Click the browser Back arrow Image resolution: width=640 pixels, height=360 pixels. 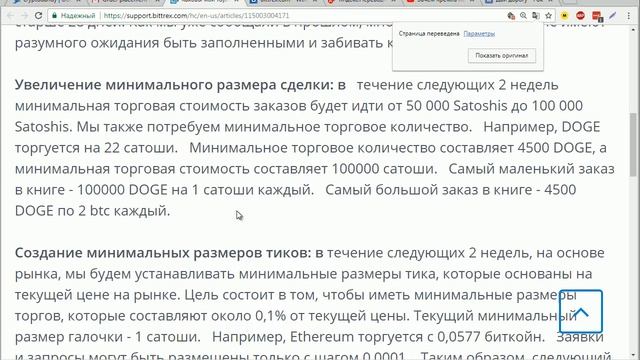tap(11, 16)
